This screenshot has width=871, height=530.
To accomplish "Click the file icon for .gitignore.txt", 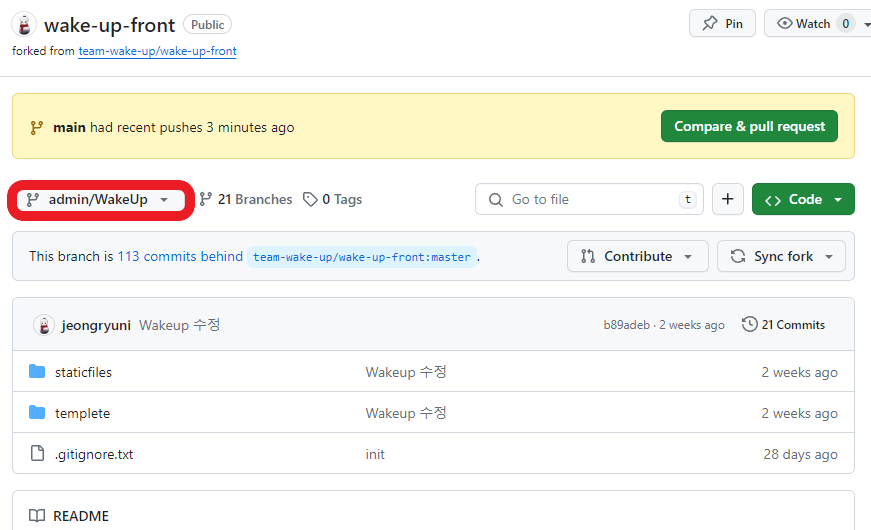I will [37, 453].
